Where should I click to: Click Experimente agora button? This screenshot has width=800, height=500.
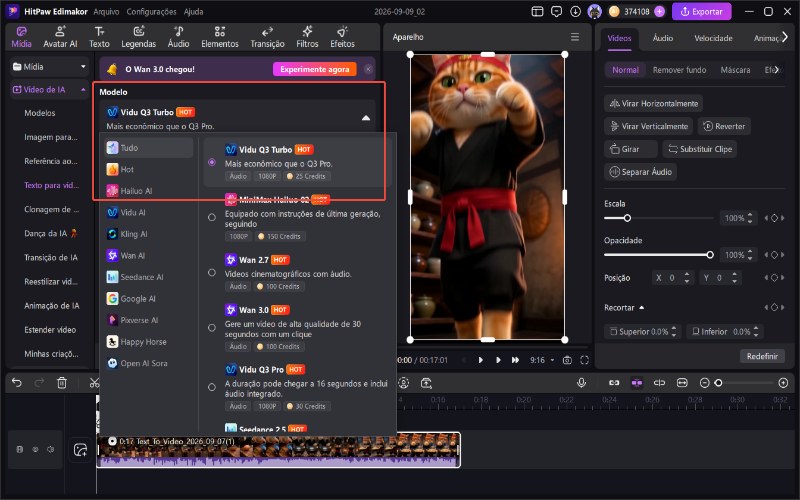tap(315, 69)
